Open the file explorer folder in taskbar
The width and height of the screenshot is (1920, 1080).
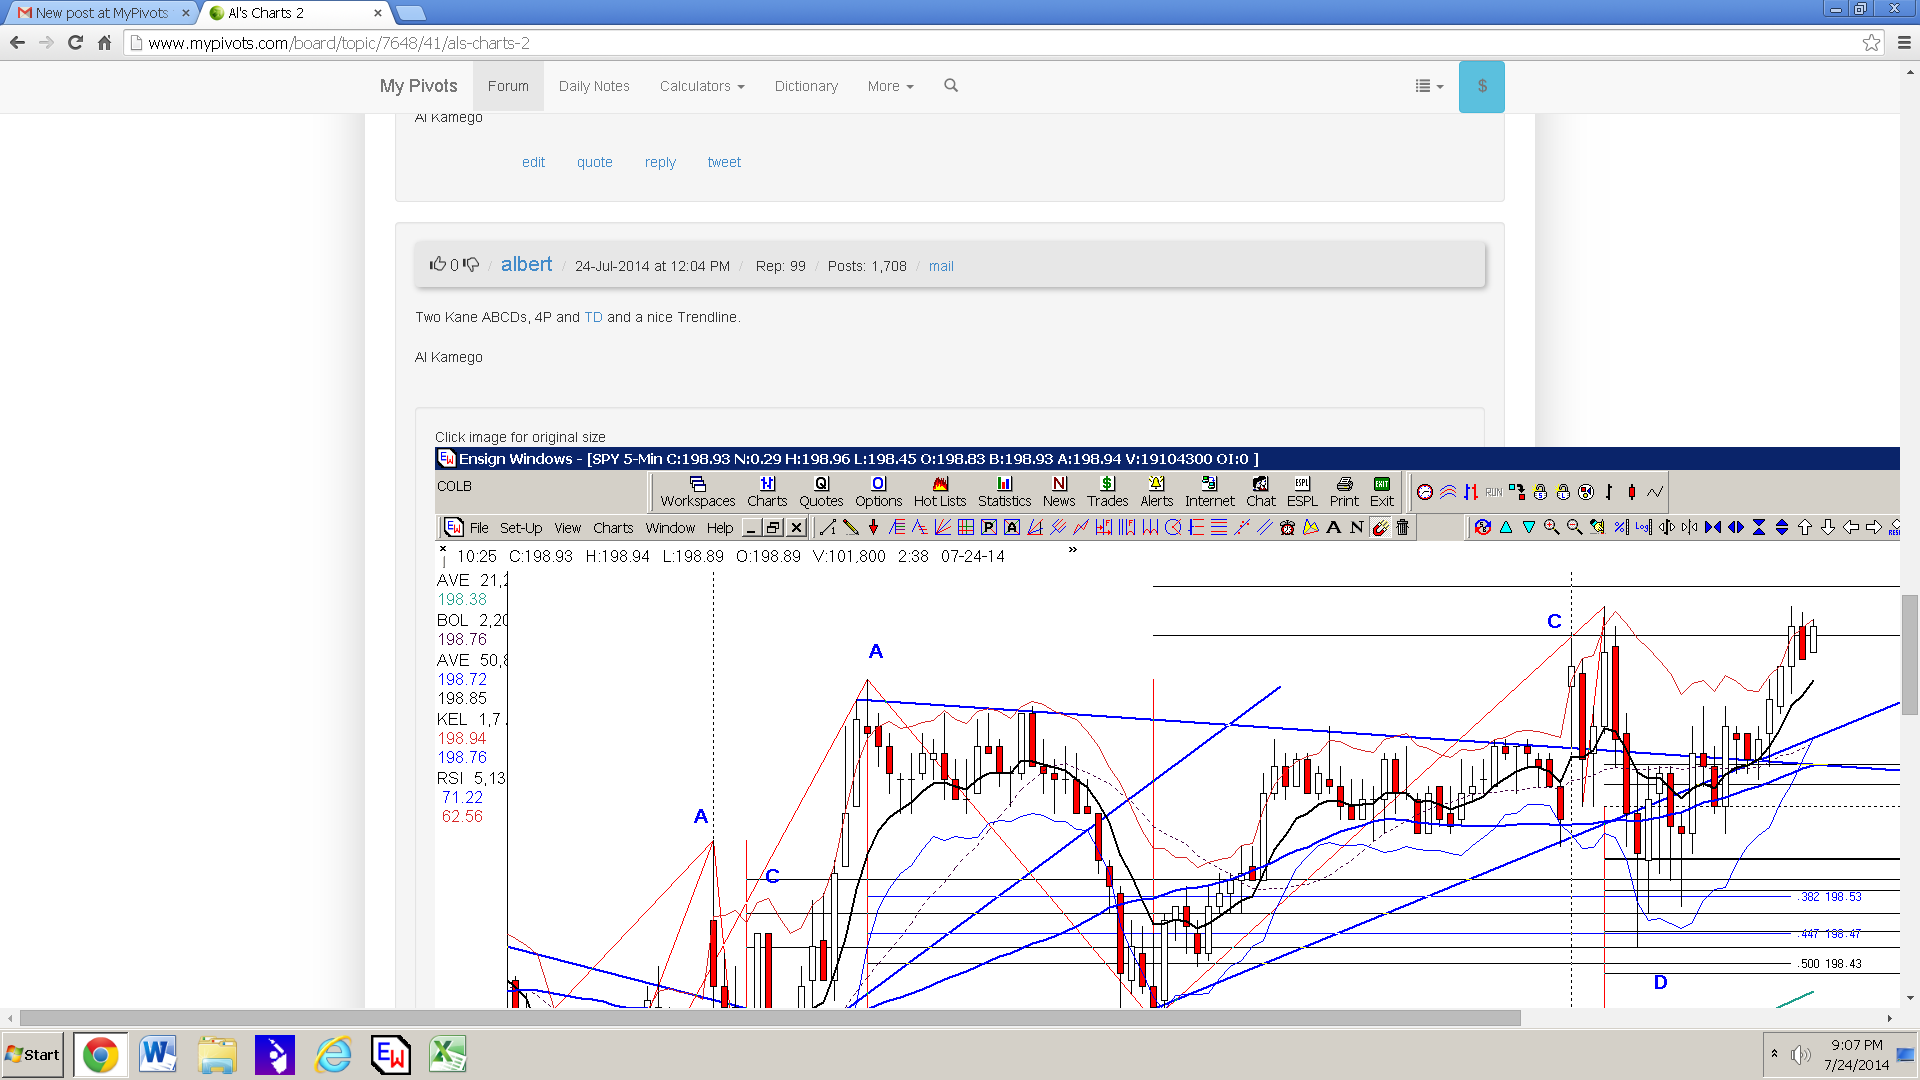(217, 1054)
